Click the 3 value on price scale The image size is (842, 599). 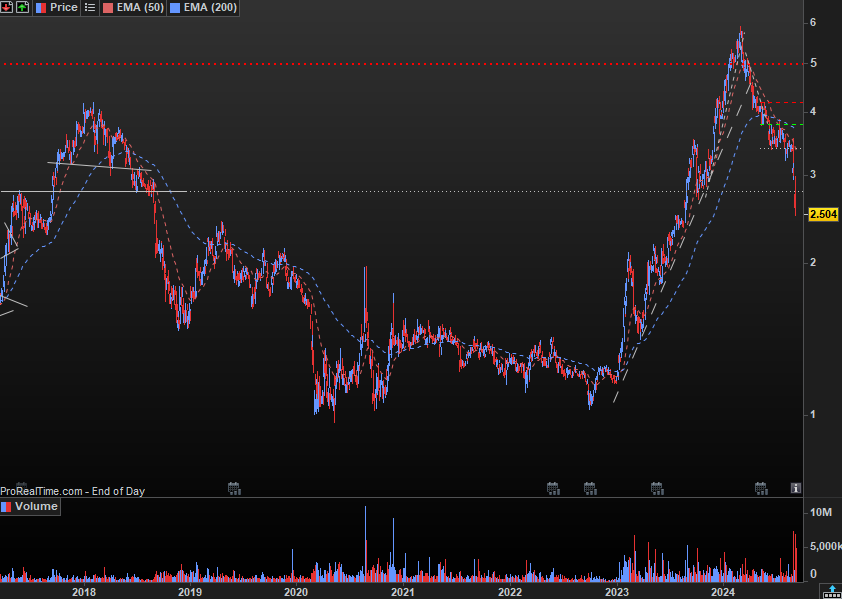[813, 174]
